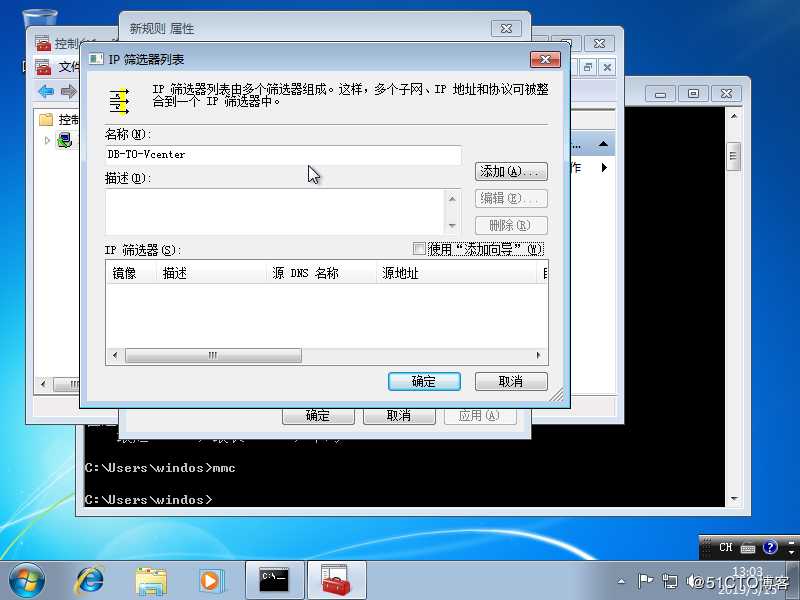Click the 源地址 column header
Screen dimensions: 800x600
(457, 273)
